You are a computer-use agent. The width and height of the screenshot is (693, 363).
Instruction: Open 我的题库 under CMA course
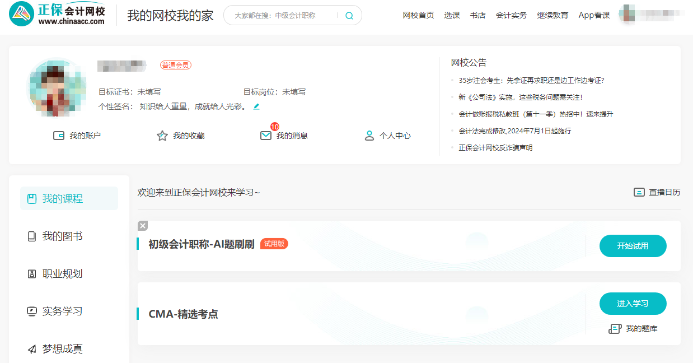(x=633, y=329)
